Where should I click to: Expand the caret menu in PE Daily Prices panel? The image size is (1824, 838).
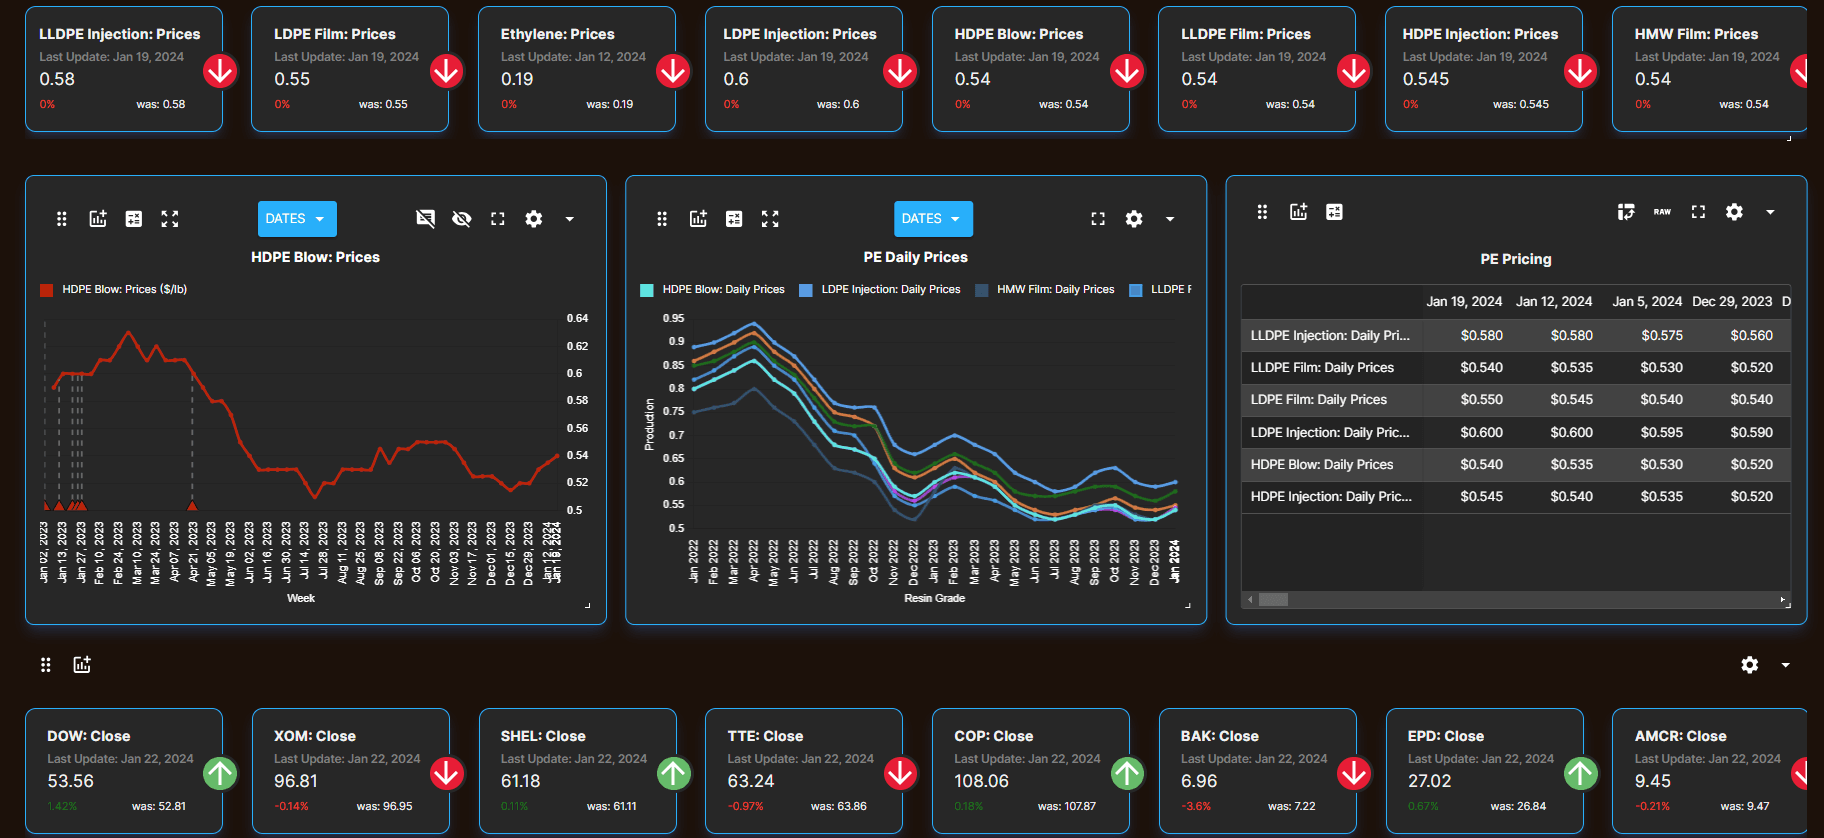point(1170,219)
